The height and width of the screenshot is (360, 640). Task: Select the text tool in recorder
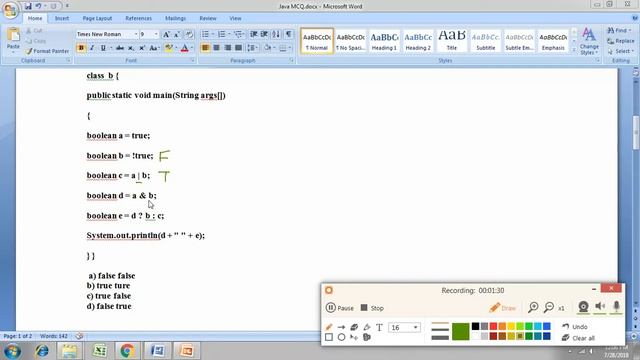coord(379,327)
